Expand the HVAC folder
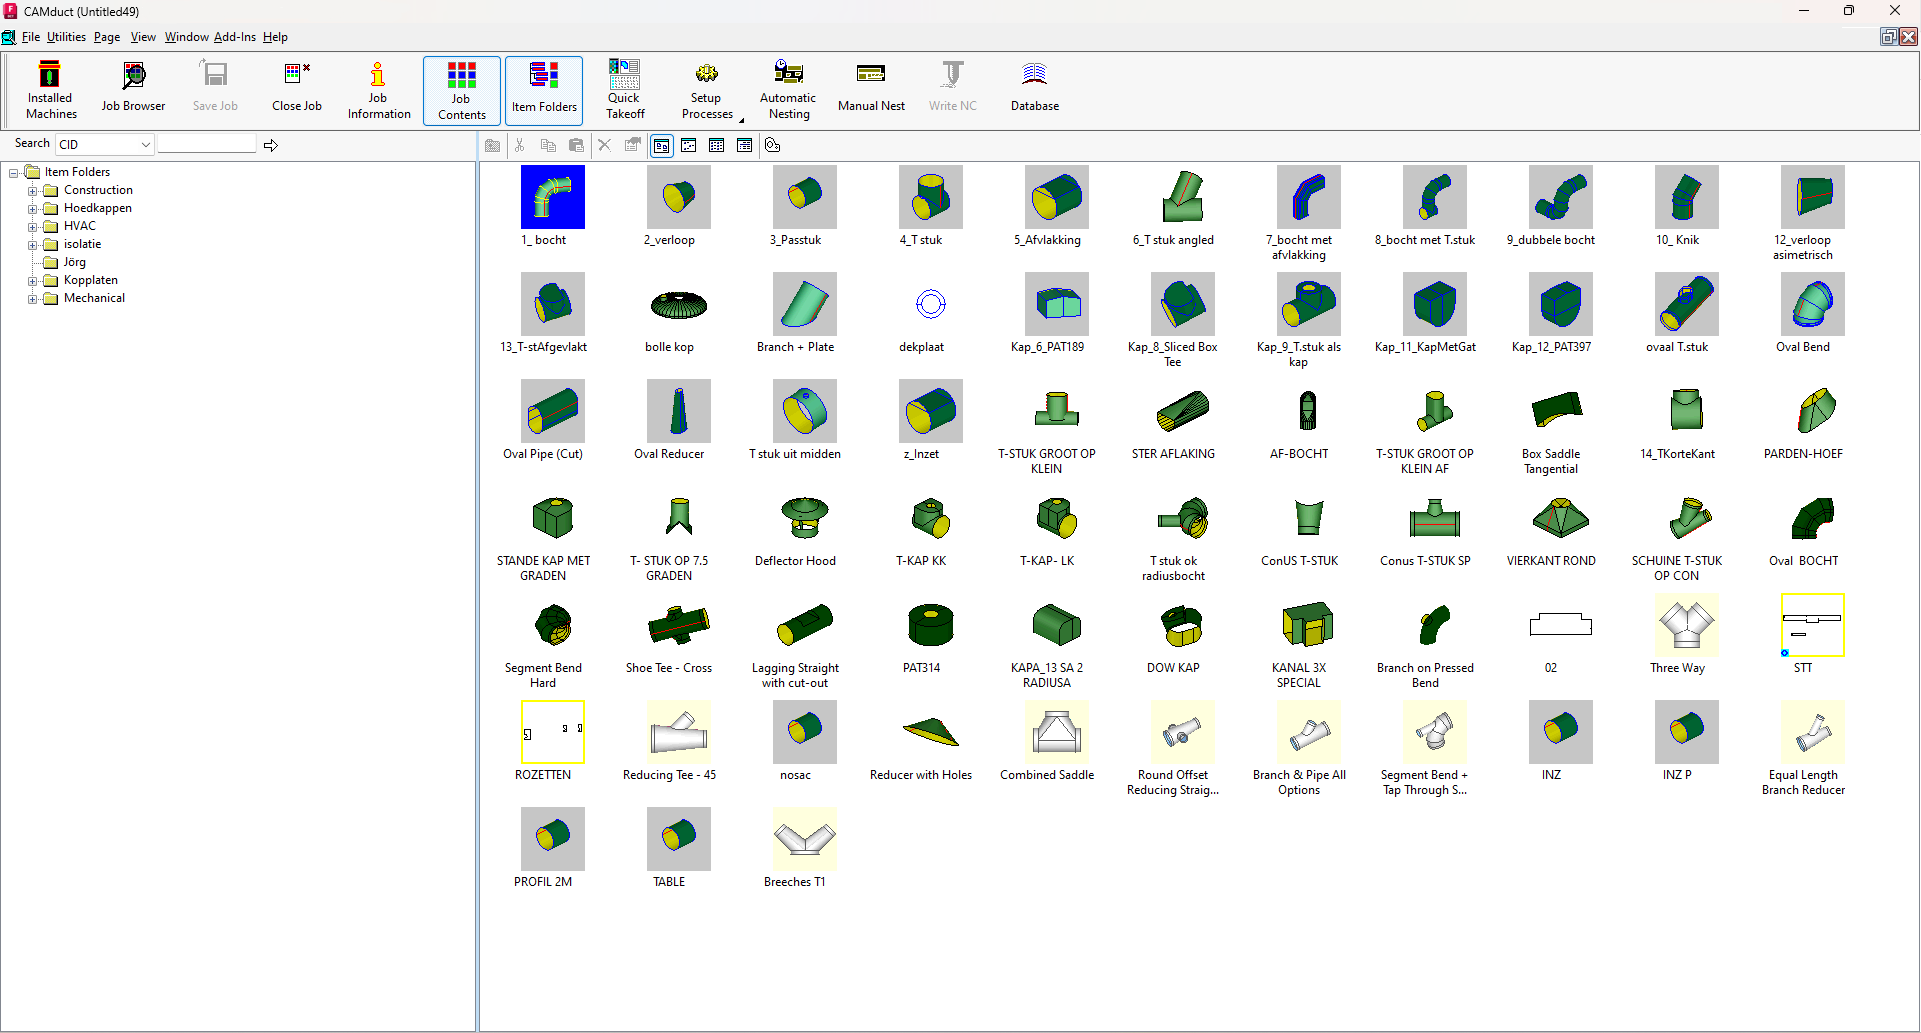This screenshot has width=1921, height=1033. [31, 226]
